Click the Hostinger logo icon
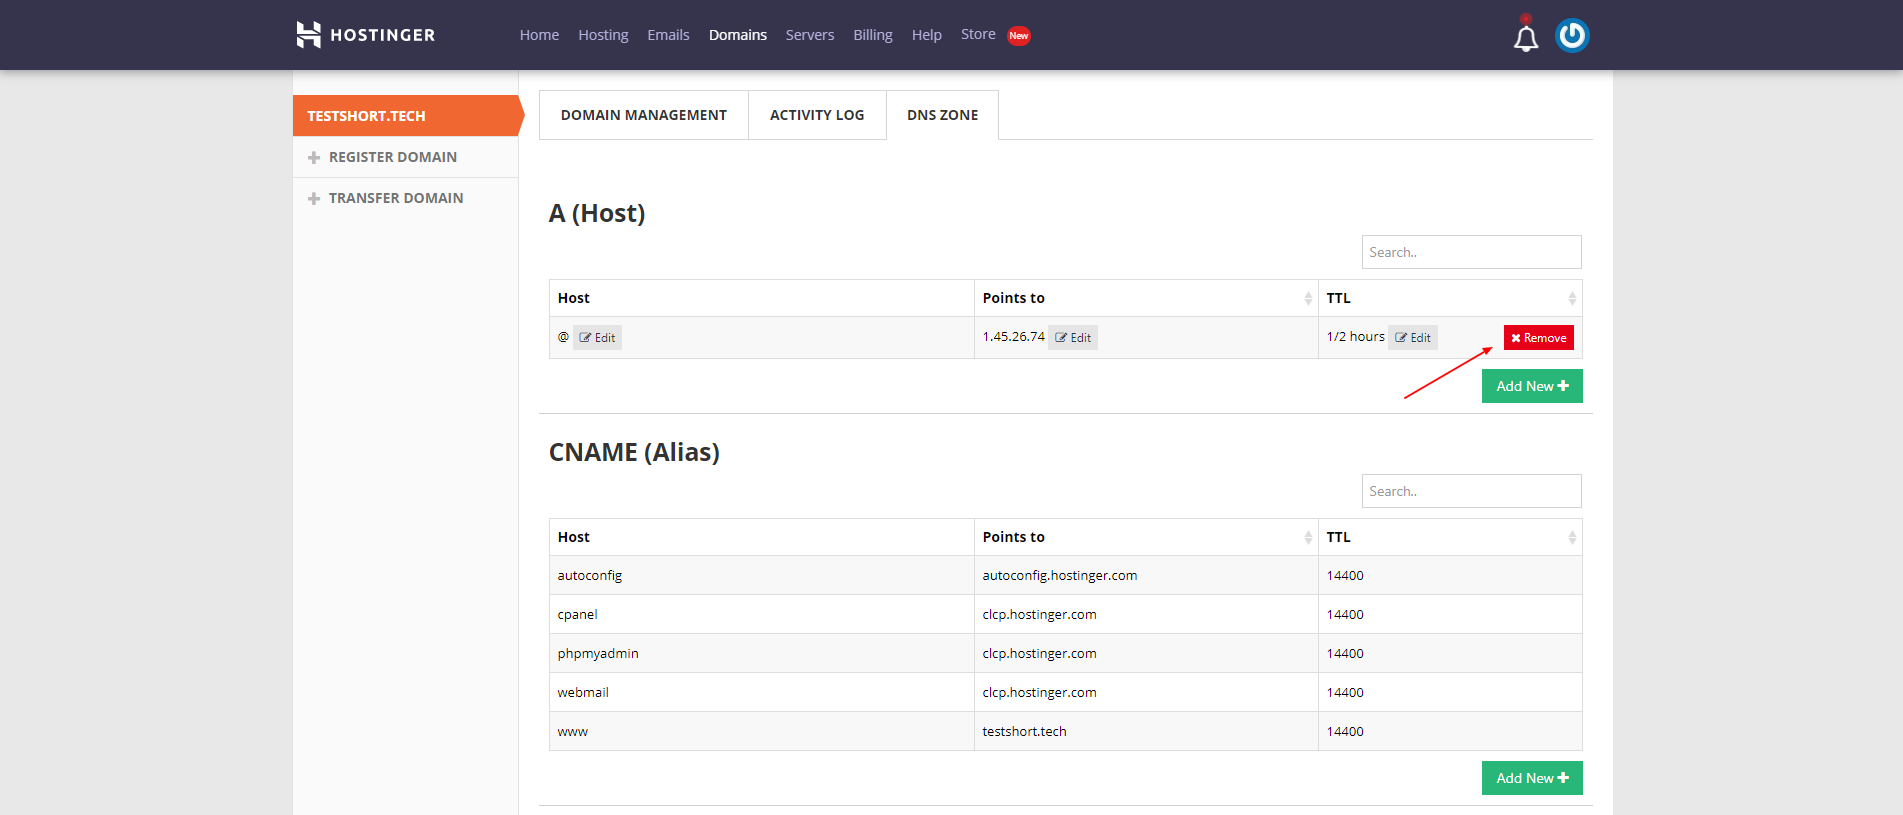Viewport: 1903px width, 815px height. point(309,35)
